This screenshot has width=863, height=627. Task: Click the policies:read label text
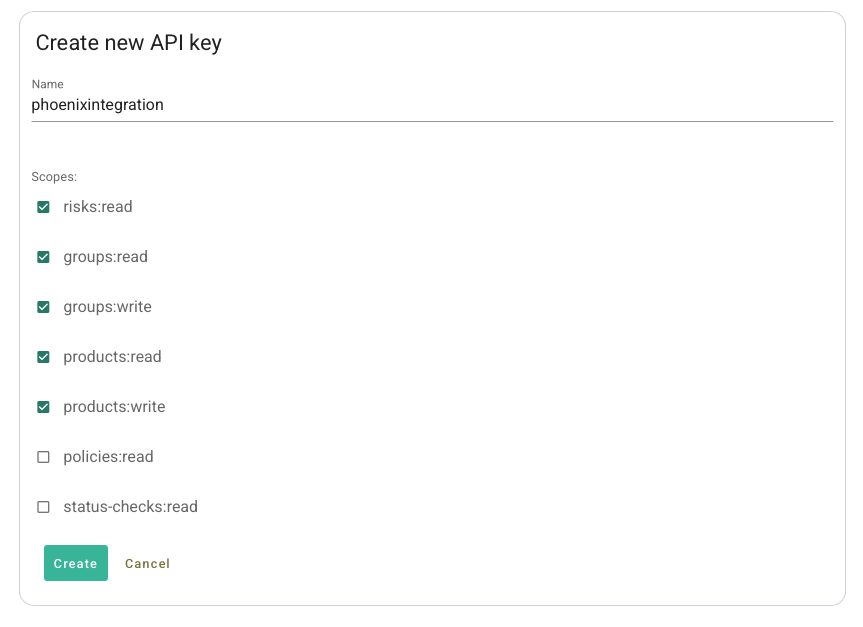[108, 457]
